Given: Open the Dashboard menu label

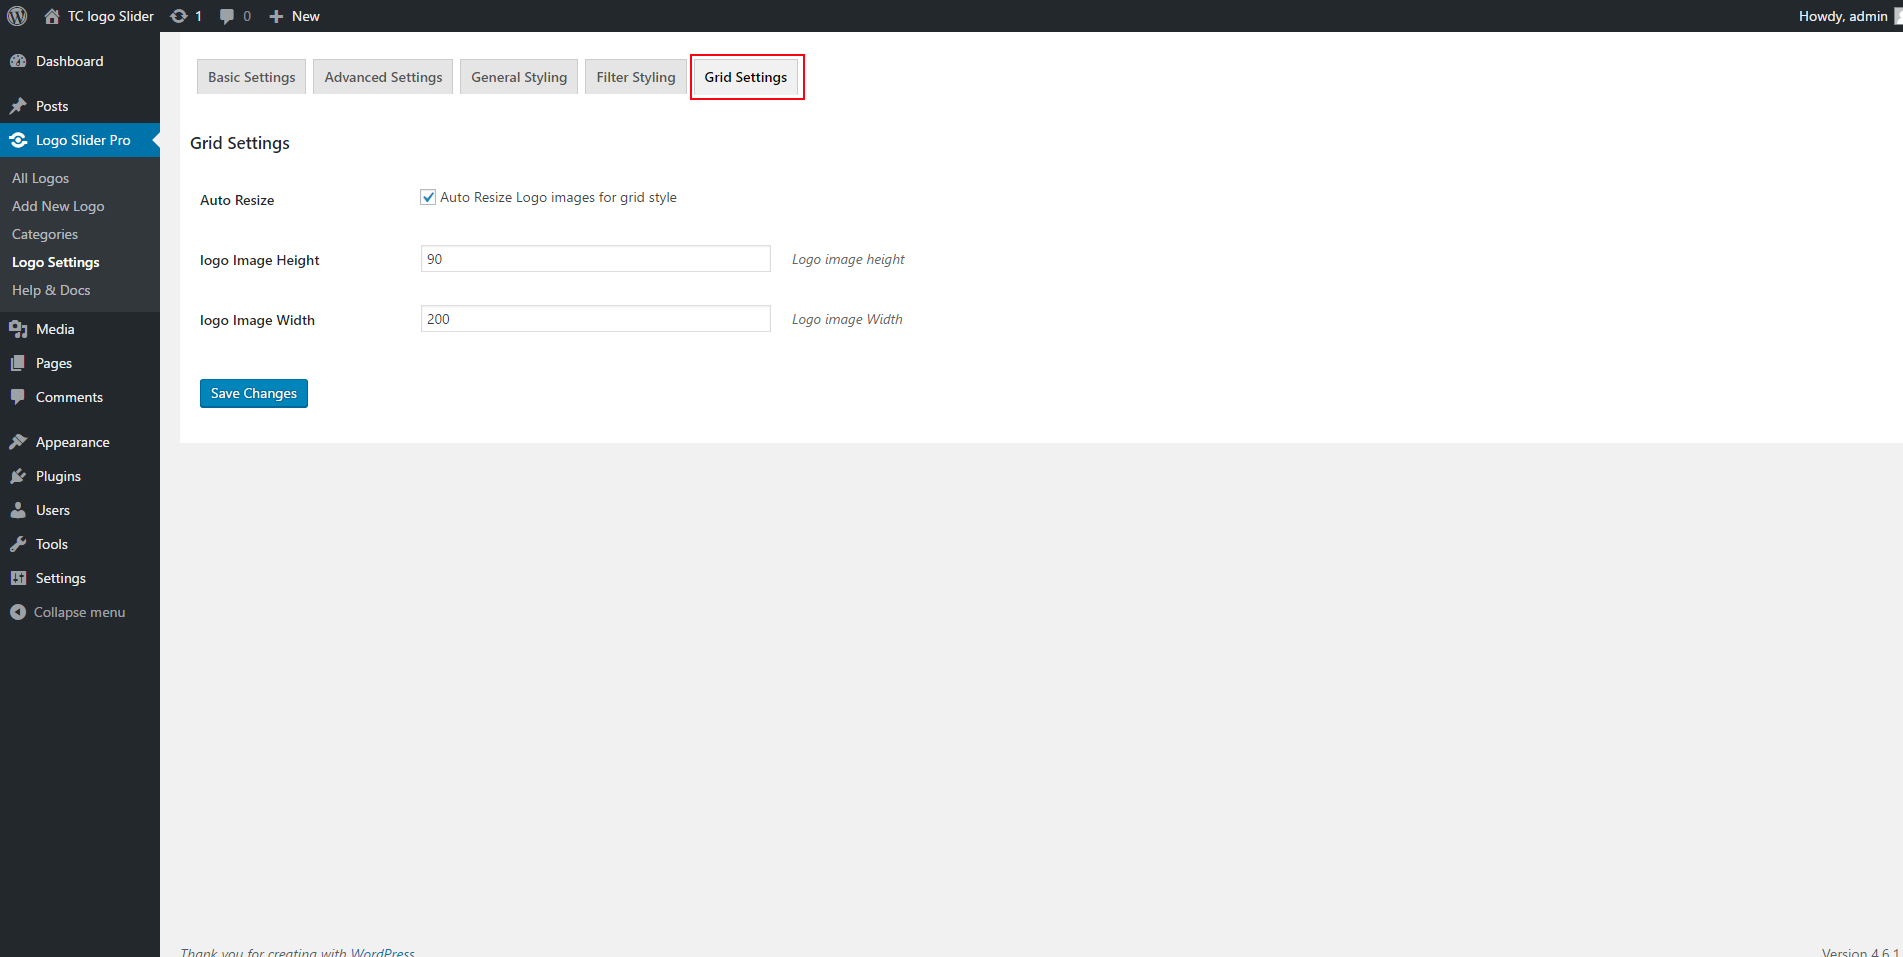Looking at the screenshot, I should pyautogui.click(x=70, y=61).
